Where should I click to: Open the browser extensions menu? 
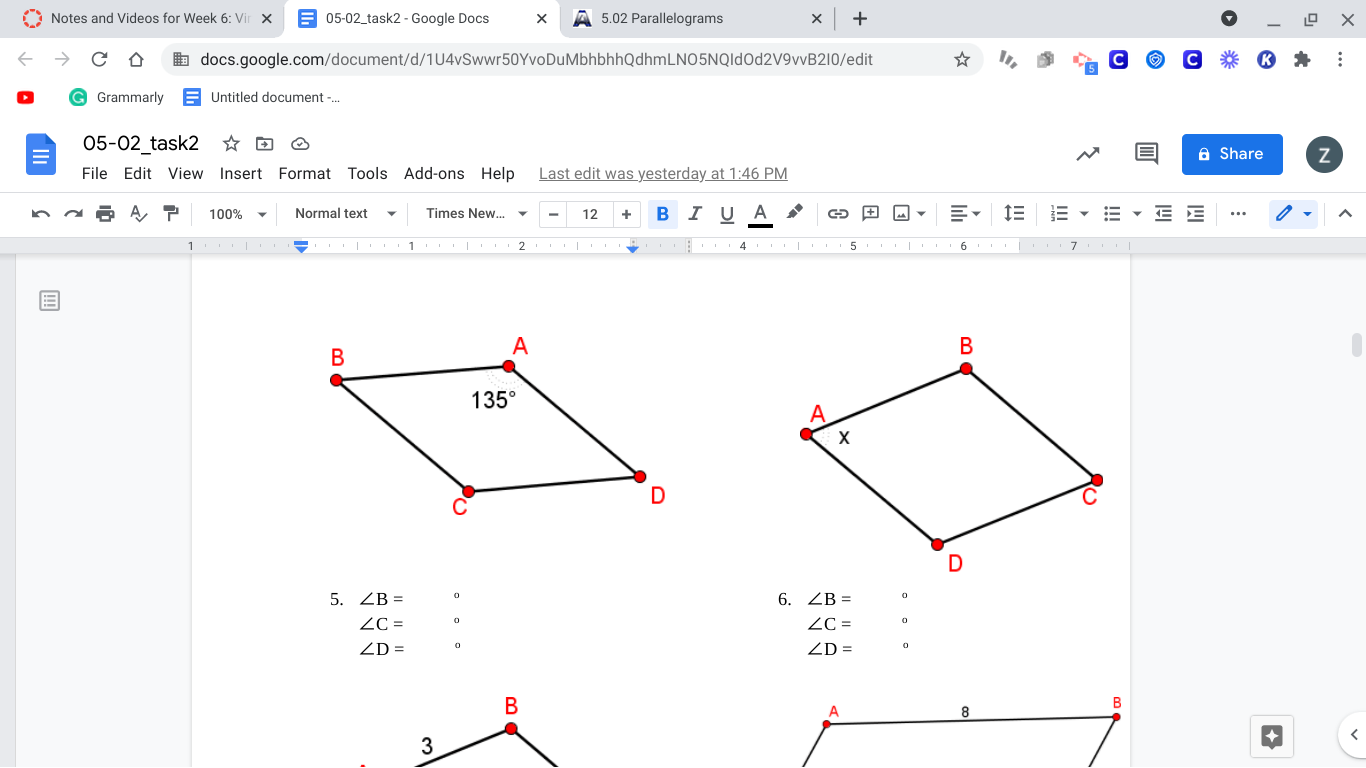[x=1302, y=59]
